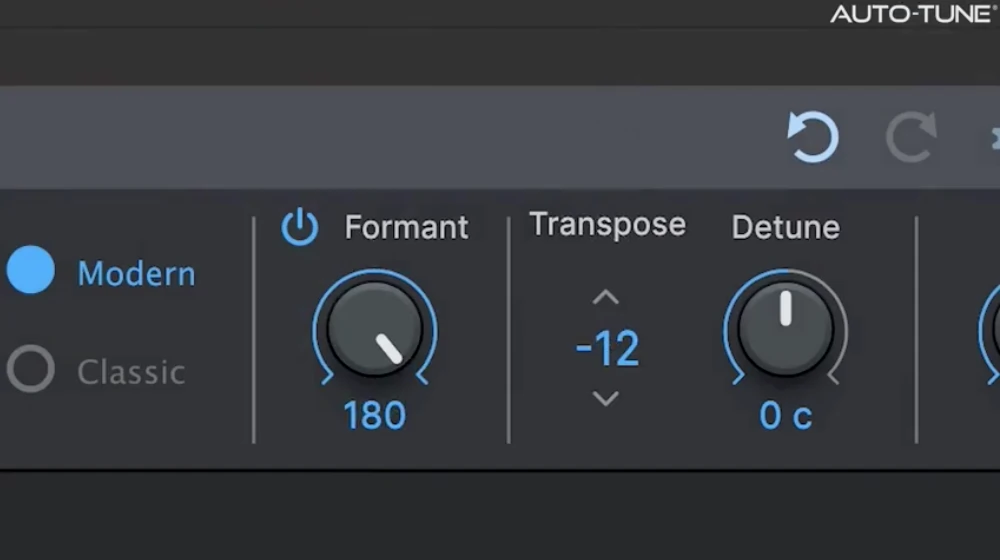Select the Classic mode radio circle
Image resolution: width=1000 pixels, height=560 pixels.
pyautogui.click(x=31, y=369)
